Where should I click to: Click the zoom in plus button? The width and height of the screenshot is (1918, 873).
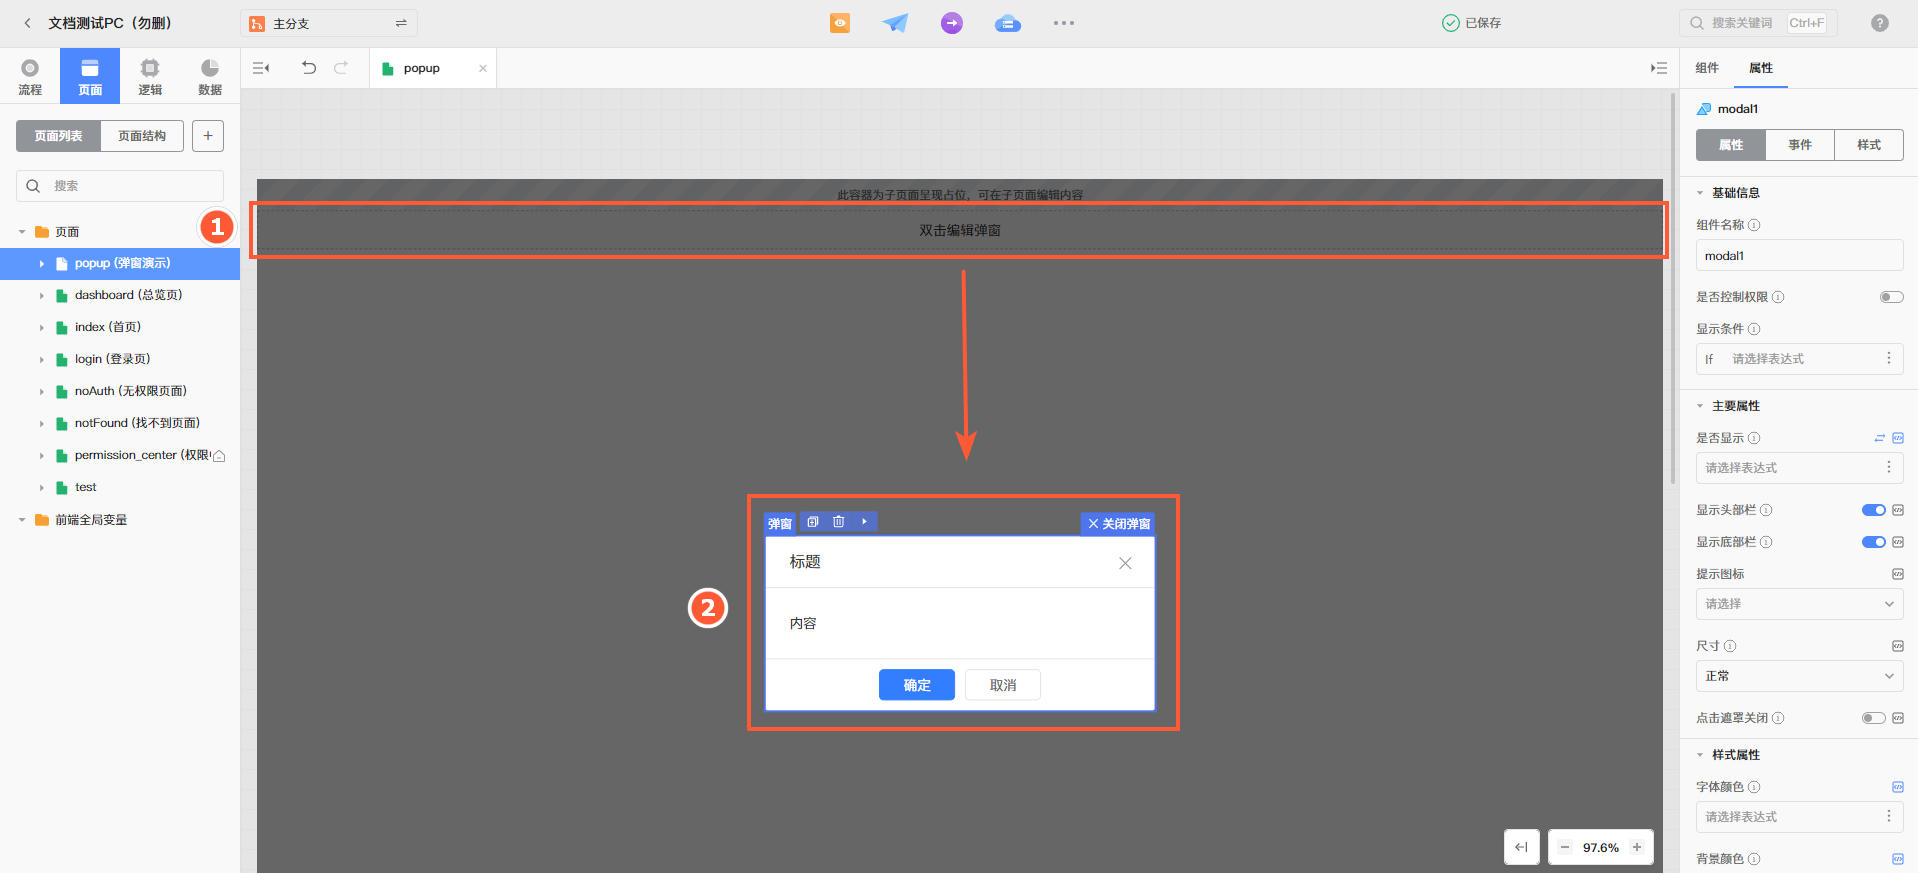[x=1637, y=847]
